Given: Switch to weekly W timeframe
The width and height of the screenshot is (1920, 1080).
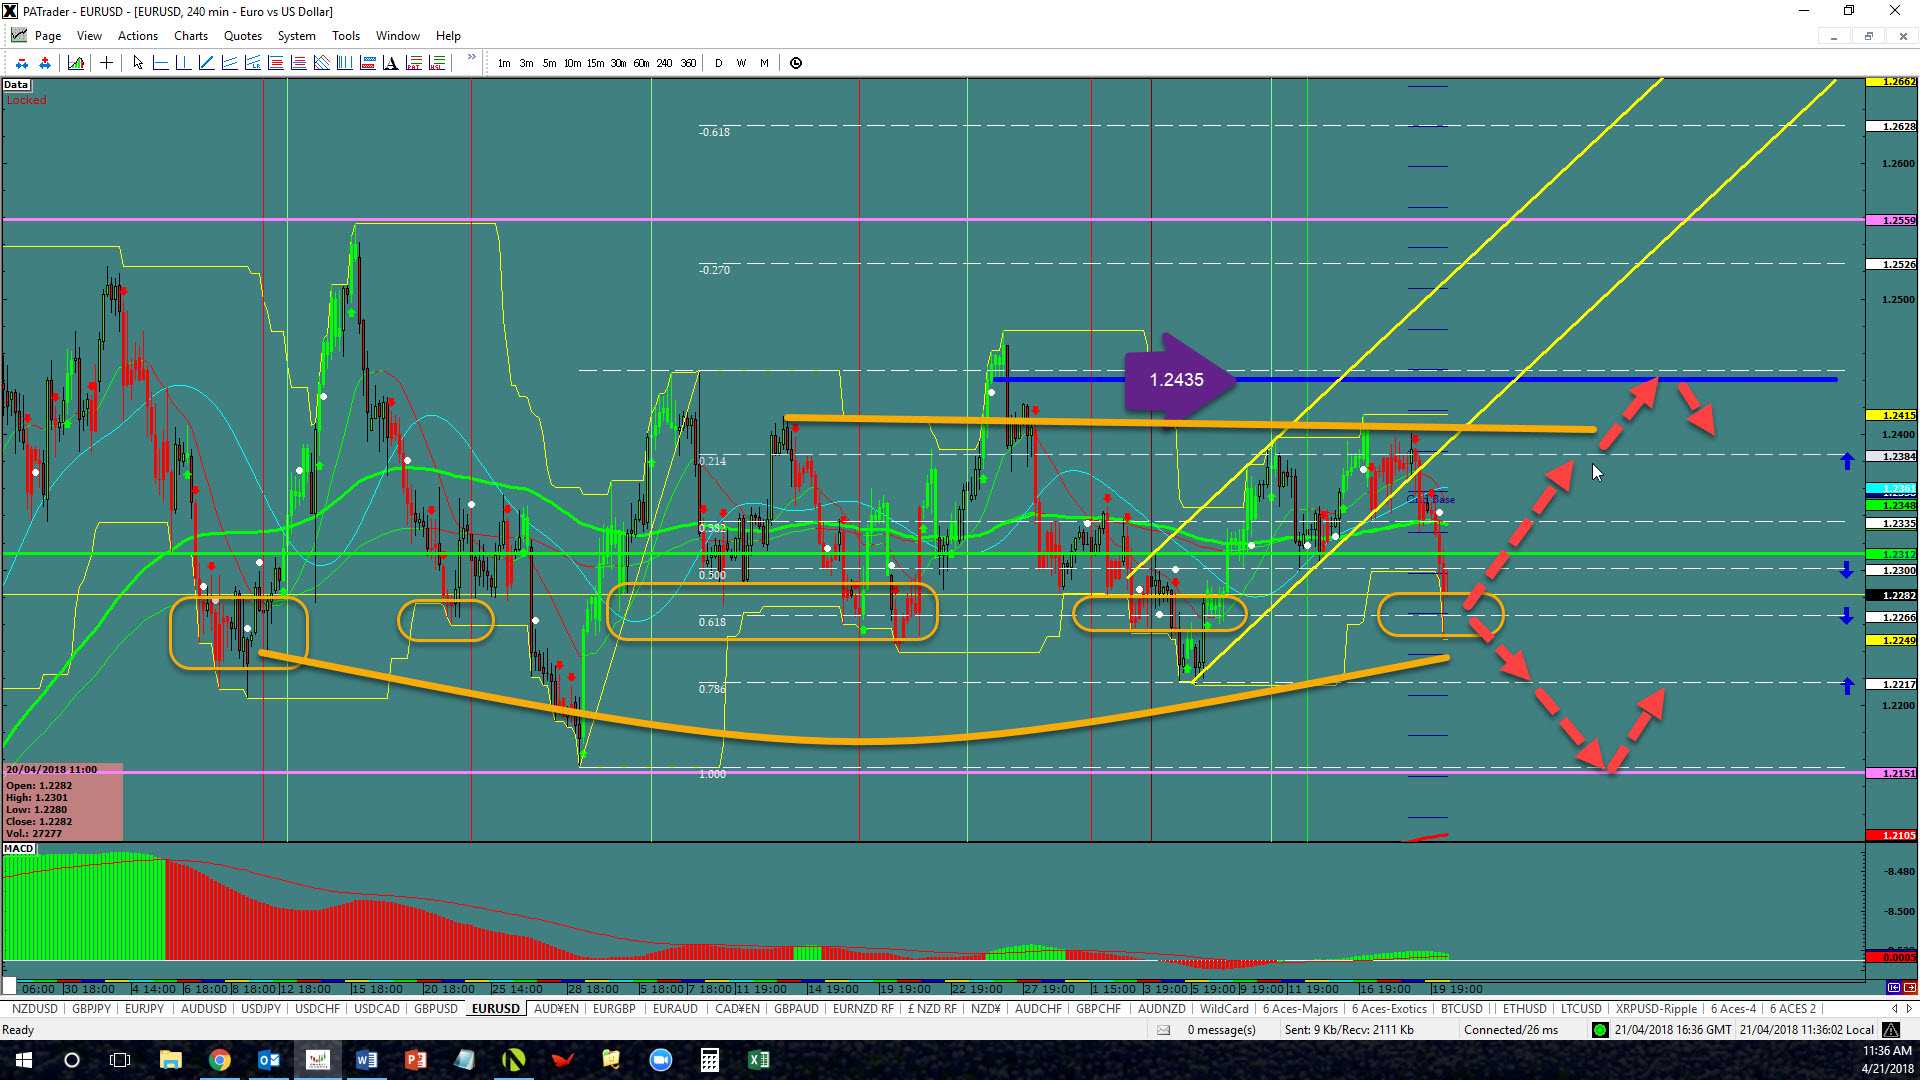Looking at the screenshot, I should pyautogui.click(x=741, y=63).
